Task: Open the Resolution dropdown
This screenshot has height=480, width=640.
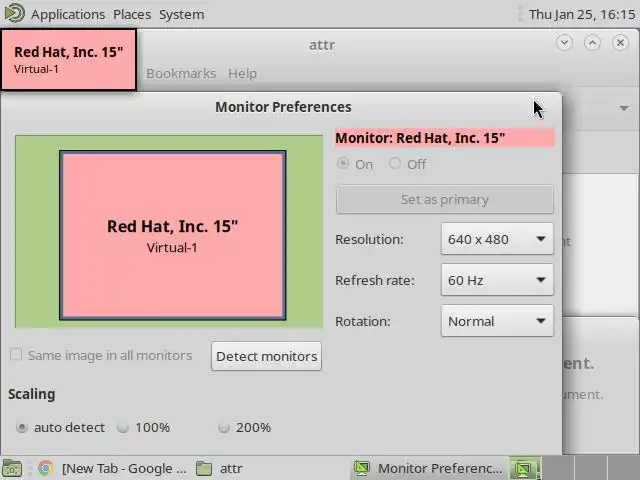Action: click(497, 239)
